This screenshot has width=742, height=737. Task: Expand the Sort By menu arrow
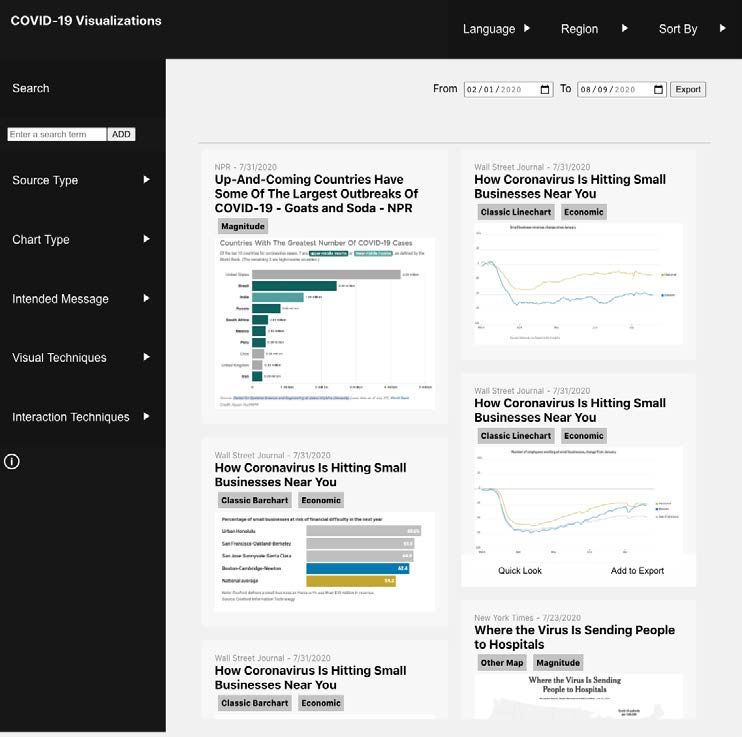(x=723, y=28)
